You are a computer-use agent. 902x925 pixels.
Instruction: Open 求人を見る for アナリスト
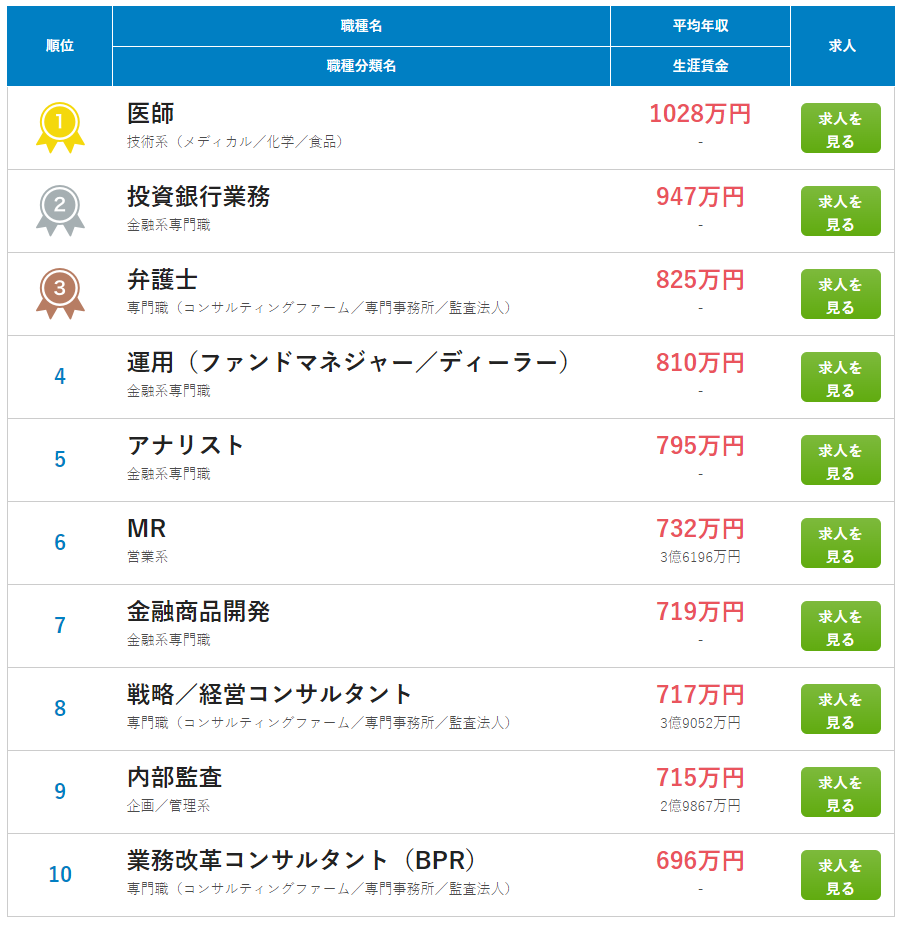pos(840,460)
